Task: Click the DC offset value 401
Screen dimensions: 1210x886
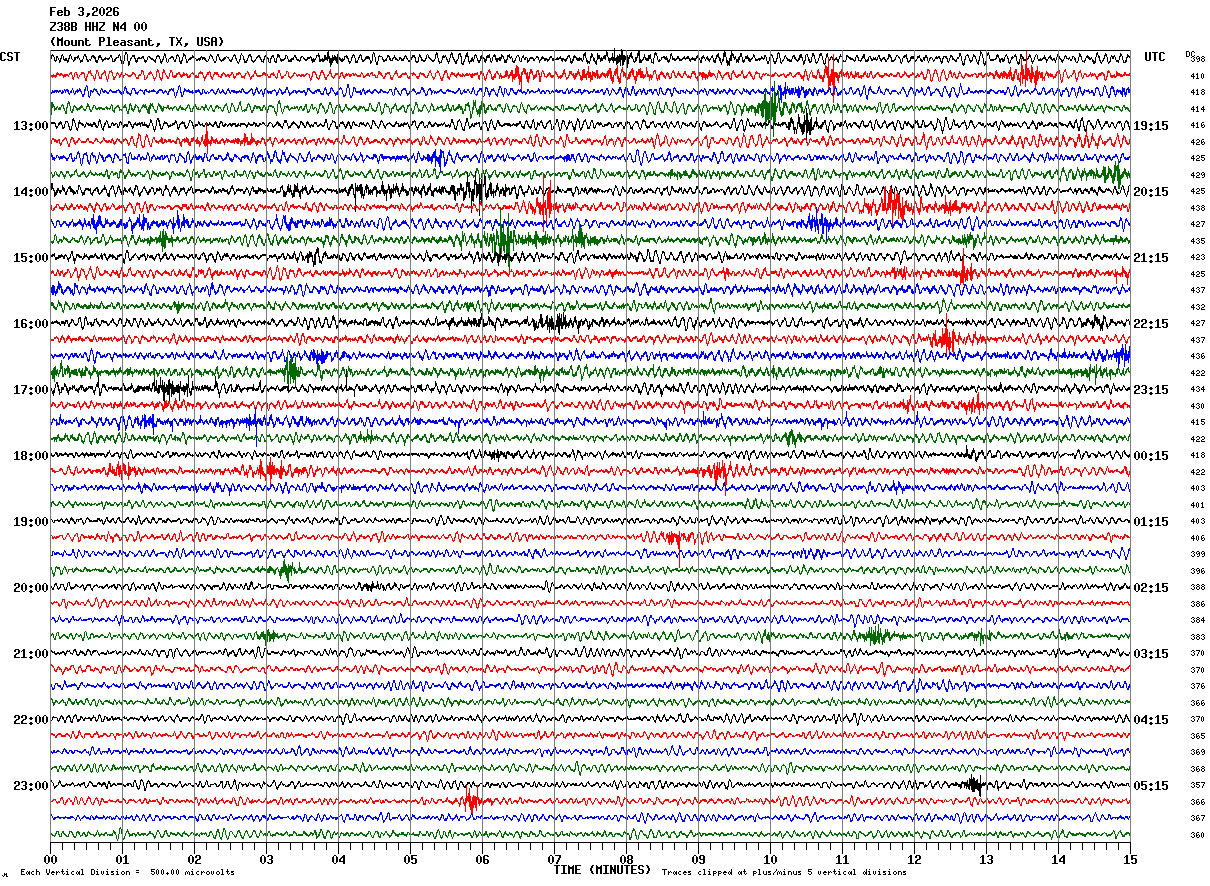Action: point(1198,505)
